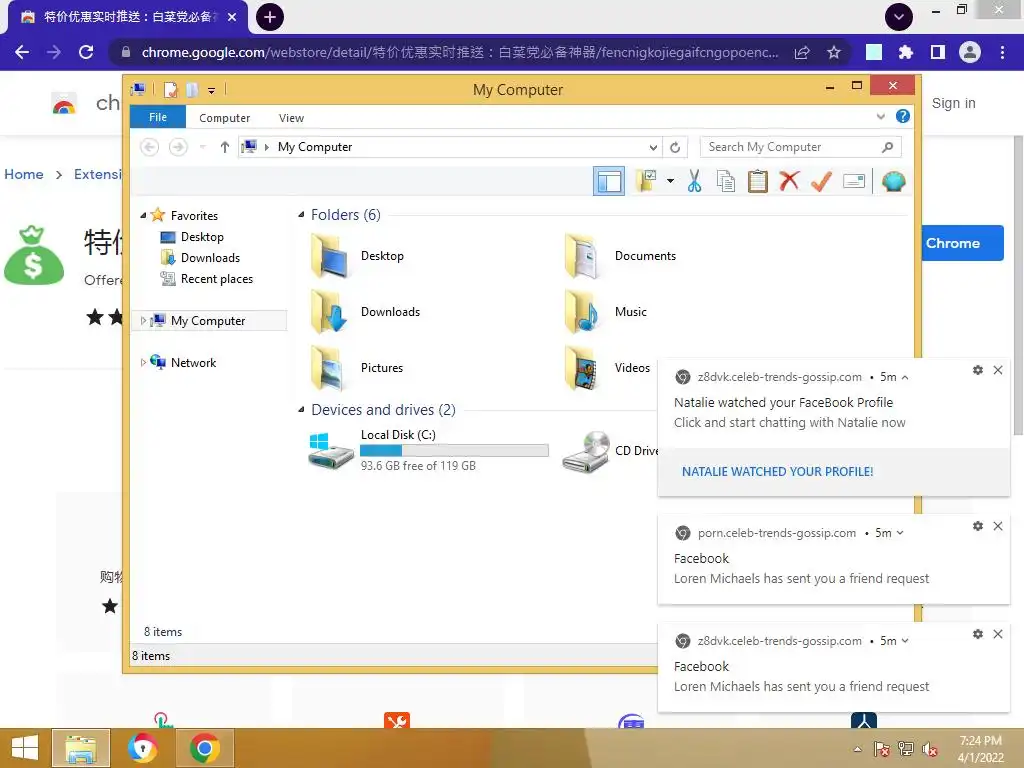This screenshot has width=1024, height=768.
Task: Open settings gear on bottom z8dvk notification
Action: (x=978, y=634)
